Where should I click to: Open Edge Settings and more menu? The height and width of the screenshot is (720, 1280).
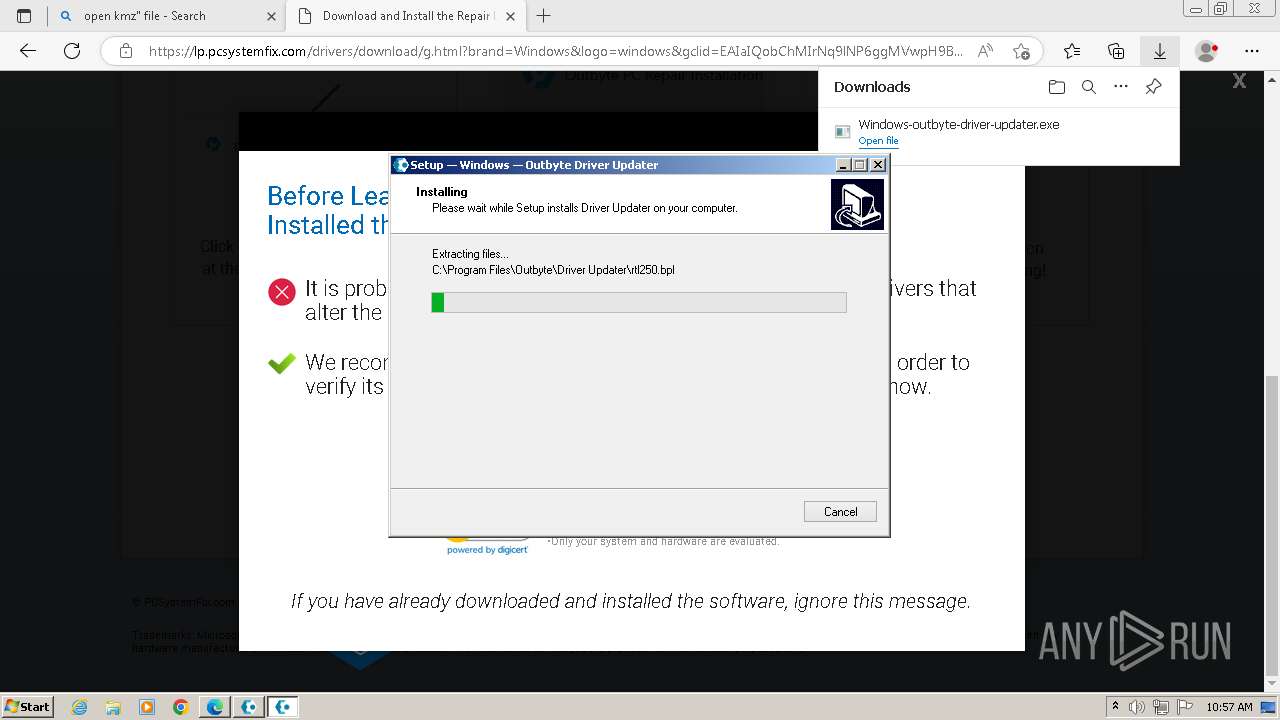coord(1251,51)
